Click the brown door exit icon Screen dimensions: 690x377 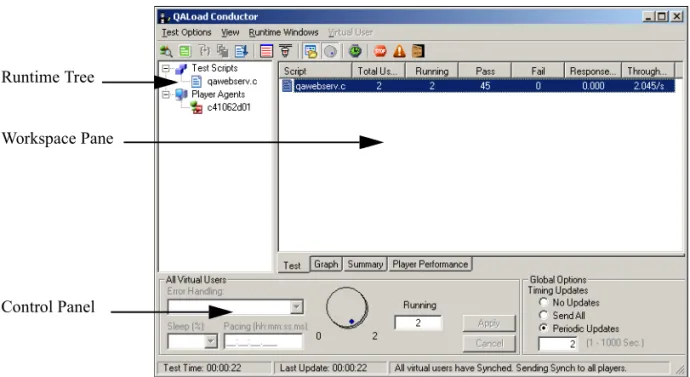418,51
